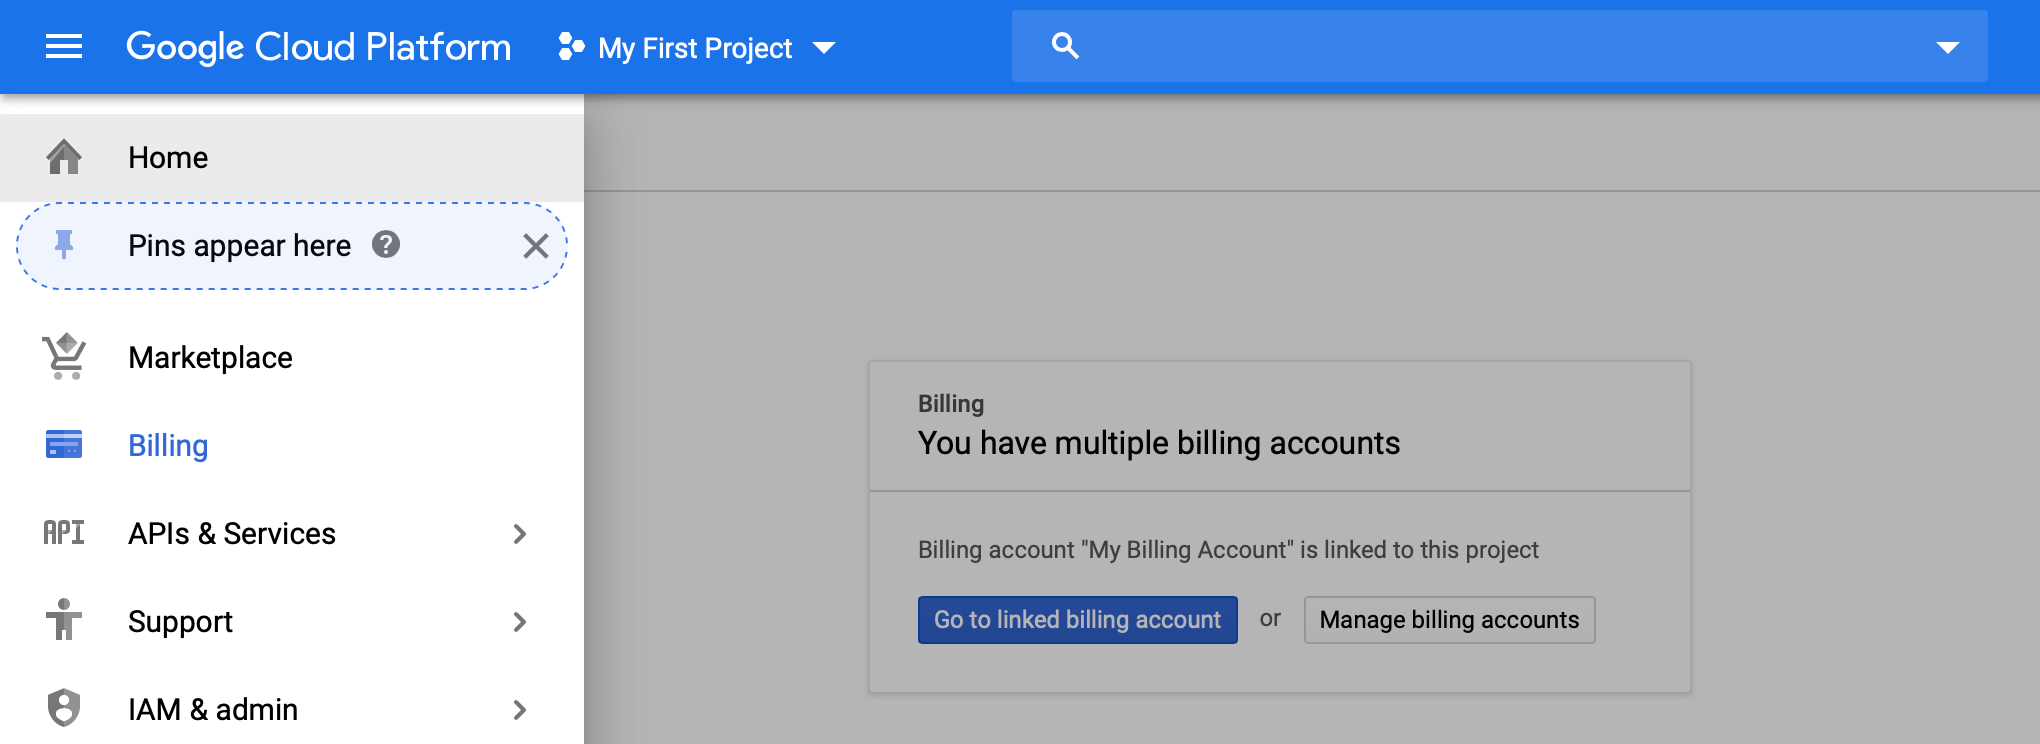
Task: Expand the APIs & Services submenu chevron
Action: 519,534
